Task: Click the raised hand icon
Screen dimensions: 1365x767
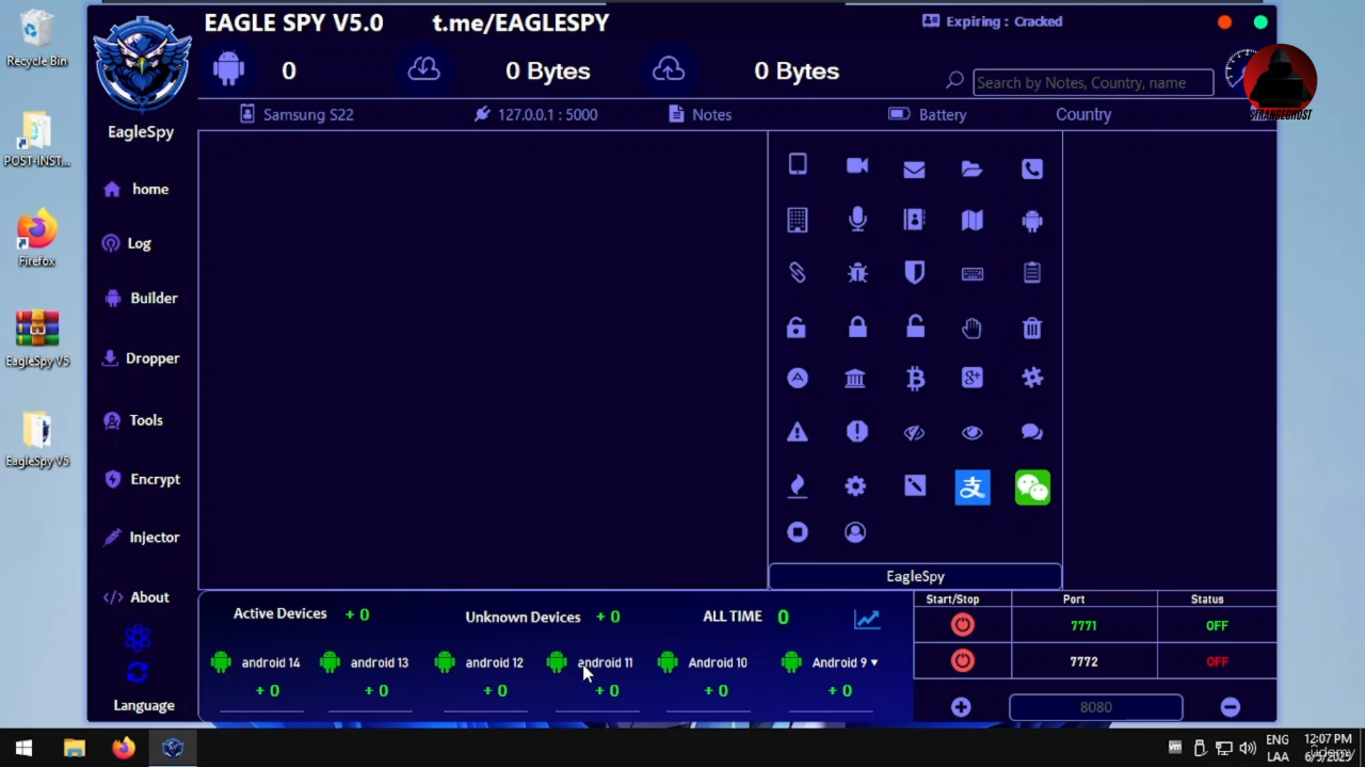Action: 972,327
